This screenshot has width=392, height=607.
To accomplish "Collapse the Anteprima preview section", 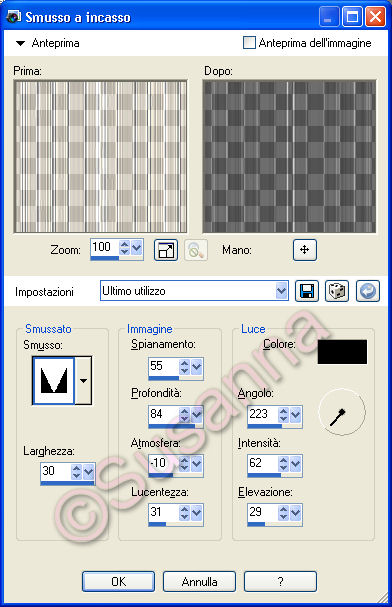I will (21, 43).
